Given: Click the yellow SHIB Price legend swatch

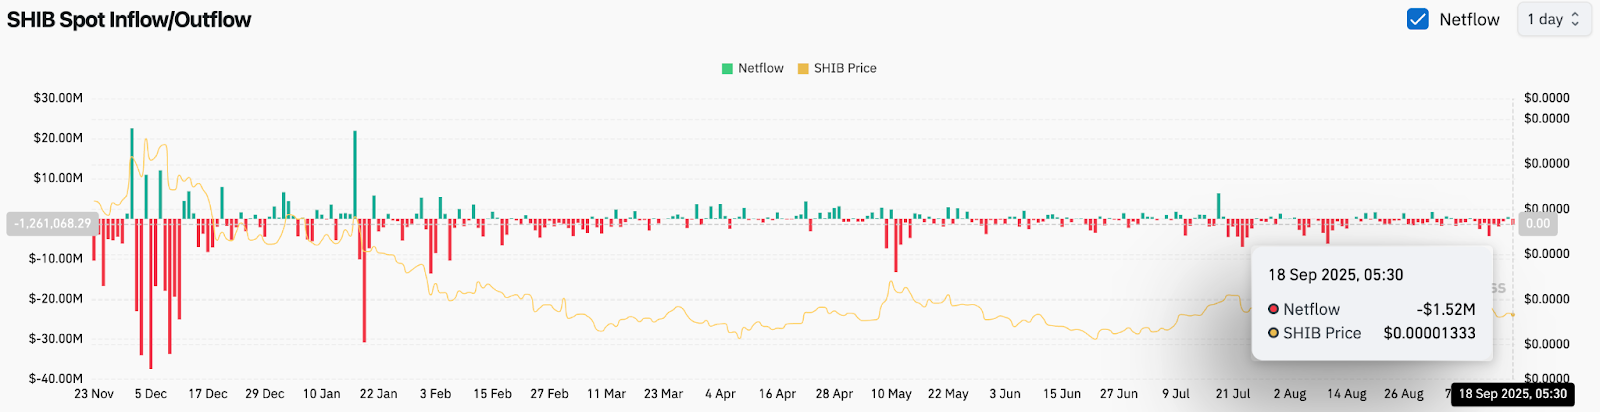Looking at the screenshot, I should click(x=803, y=69).
